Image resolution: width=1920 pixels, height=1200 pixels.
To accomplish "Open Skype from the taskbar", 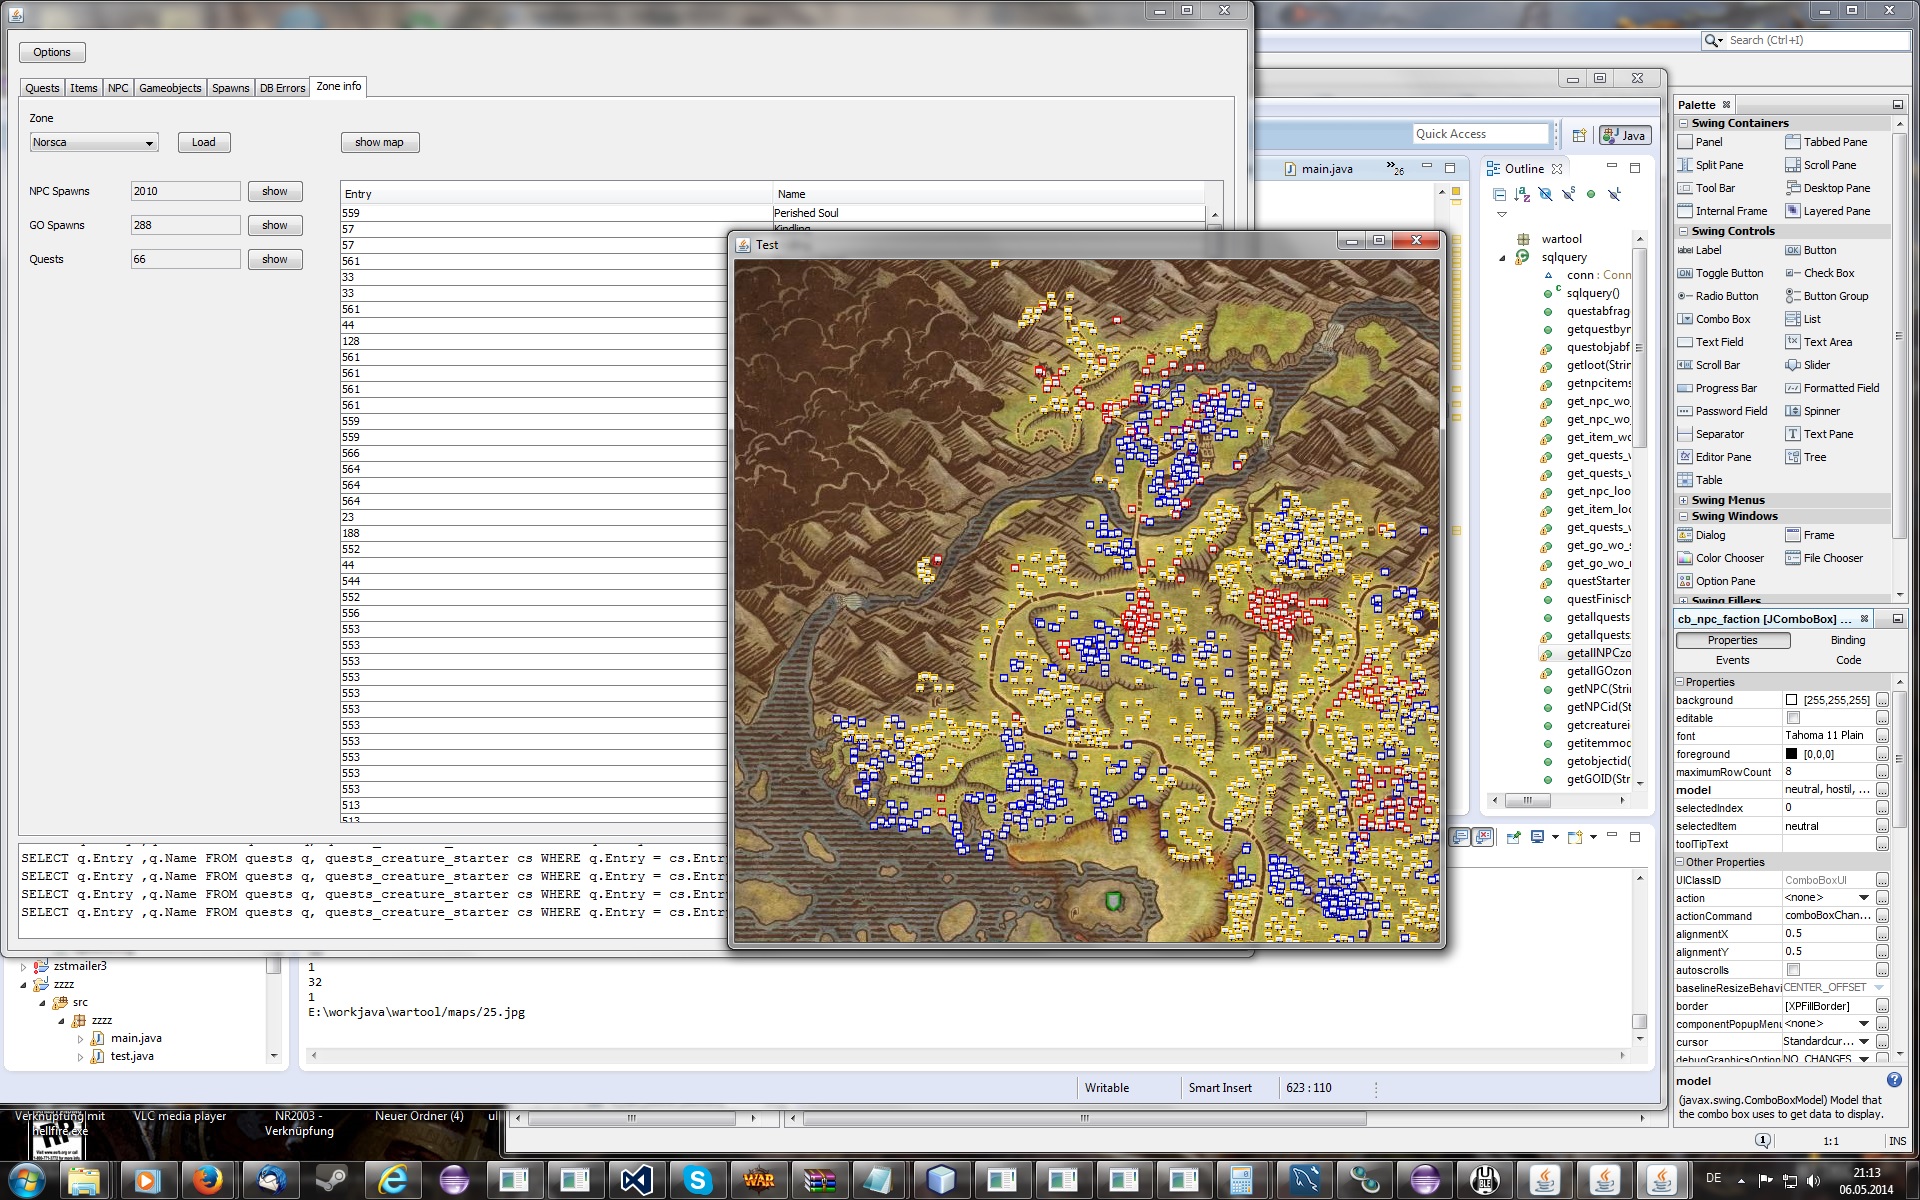I will pos(697,1180).
